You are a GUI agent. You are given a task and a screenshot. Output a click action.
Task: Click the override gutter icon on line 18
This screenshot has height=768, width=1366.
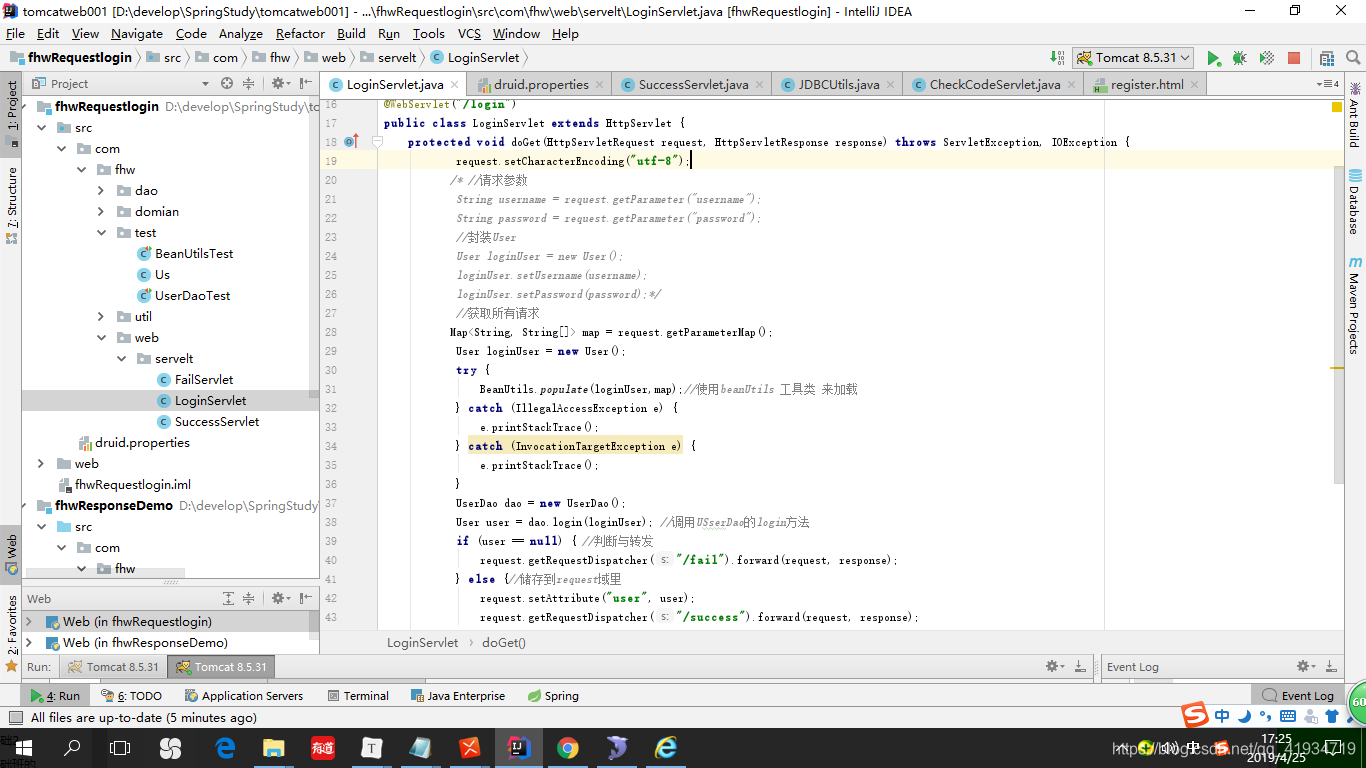click(x=350, y=142)
